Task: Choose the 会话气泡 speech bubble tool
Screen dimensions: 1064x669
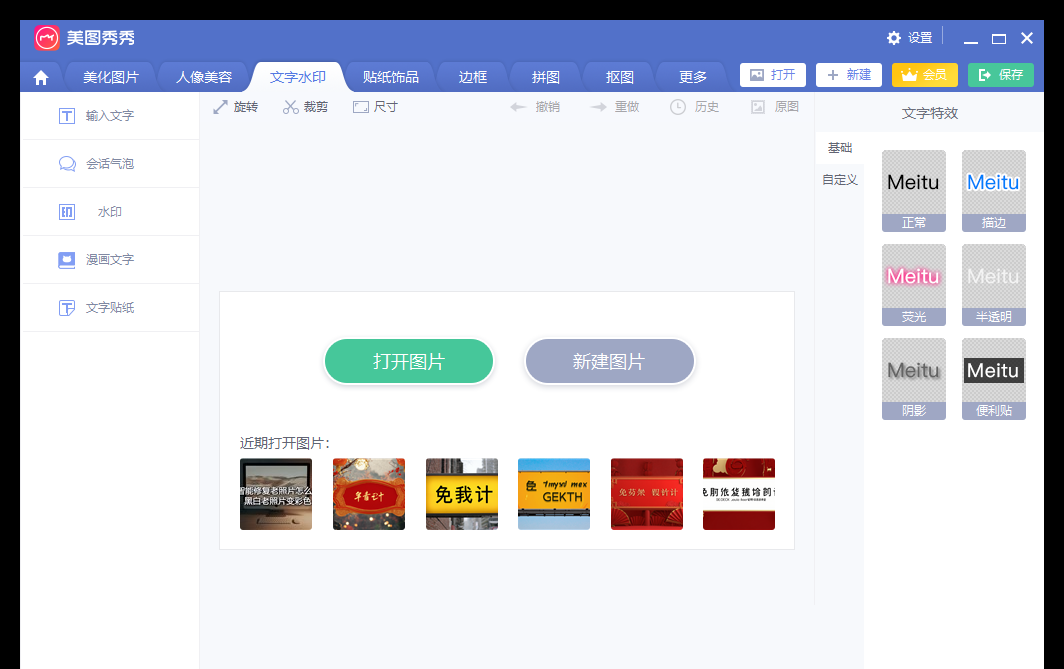Action: [x=111, y=164]
